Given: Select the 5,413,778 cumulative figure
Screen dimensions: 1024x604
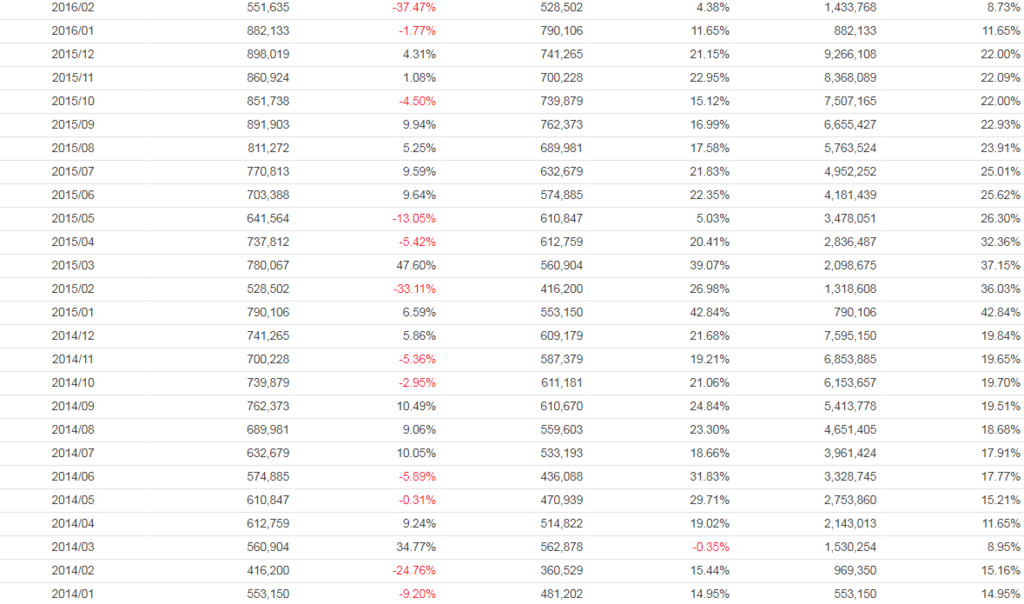Looking at the screenshot, I should (849, 406).
